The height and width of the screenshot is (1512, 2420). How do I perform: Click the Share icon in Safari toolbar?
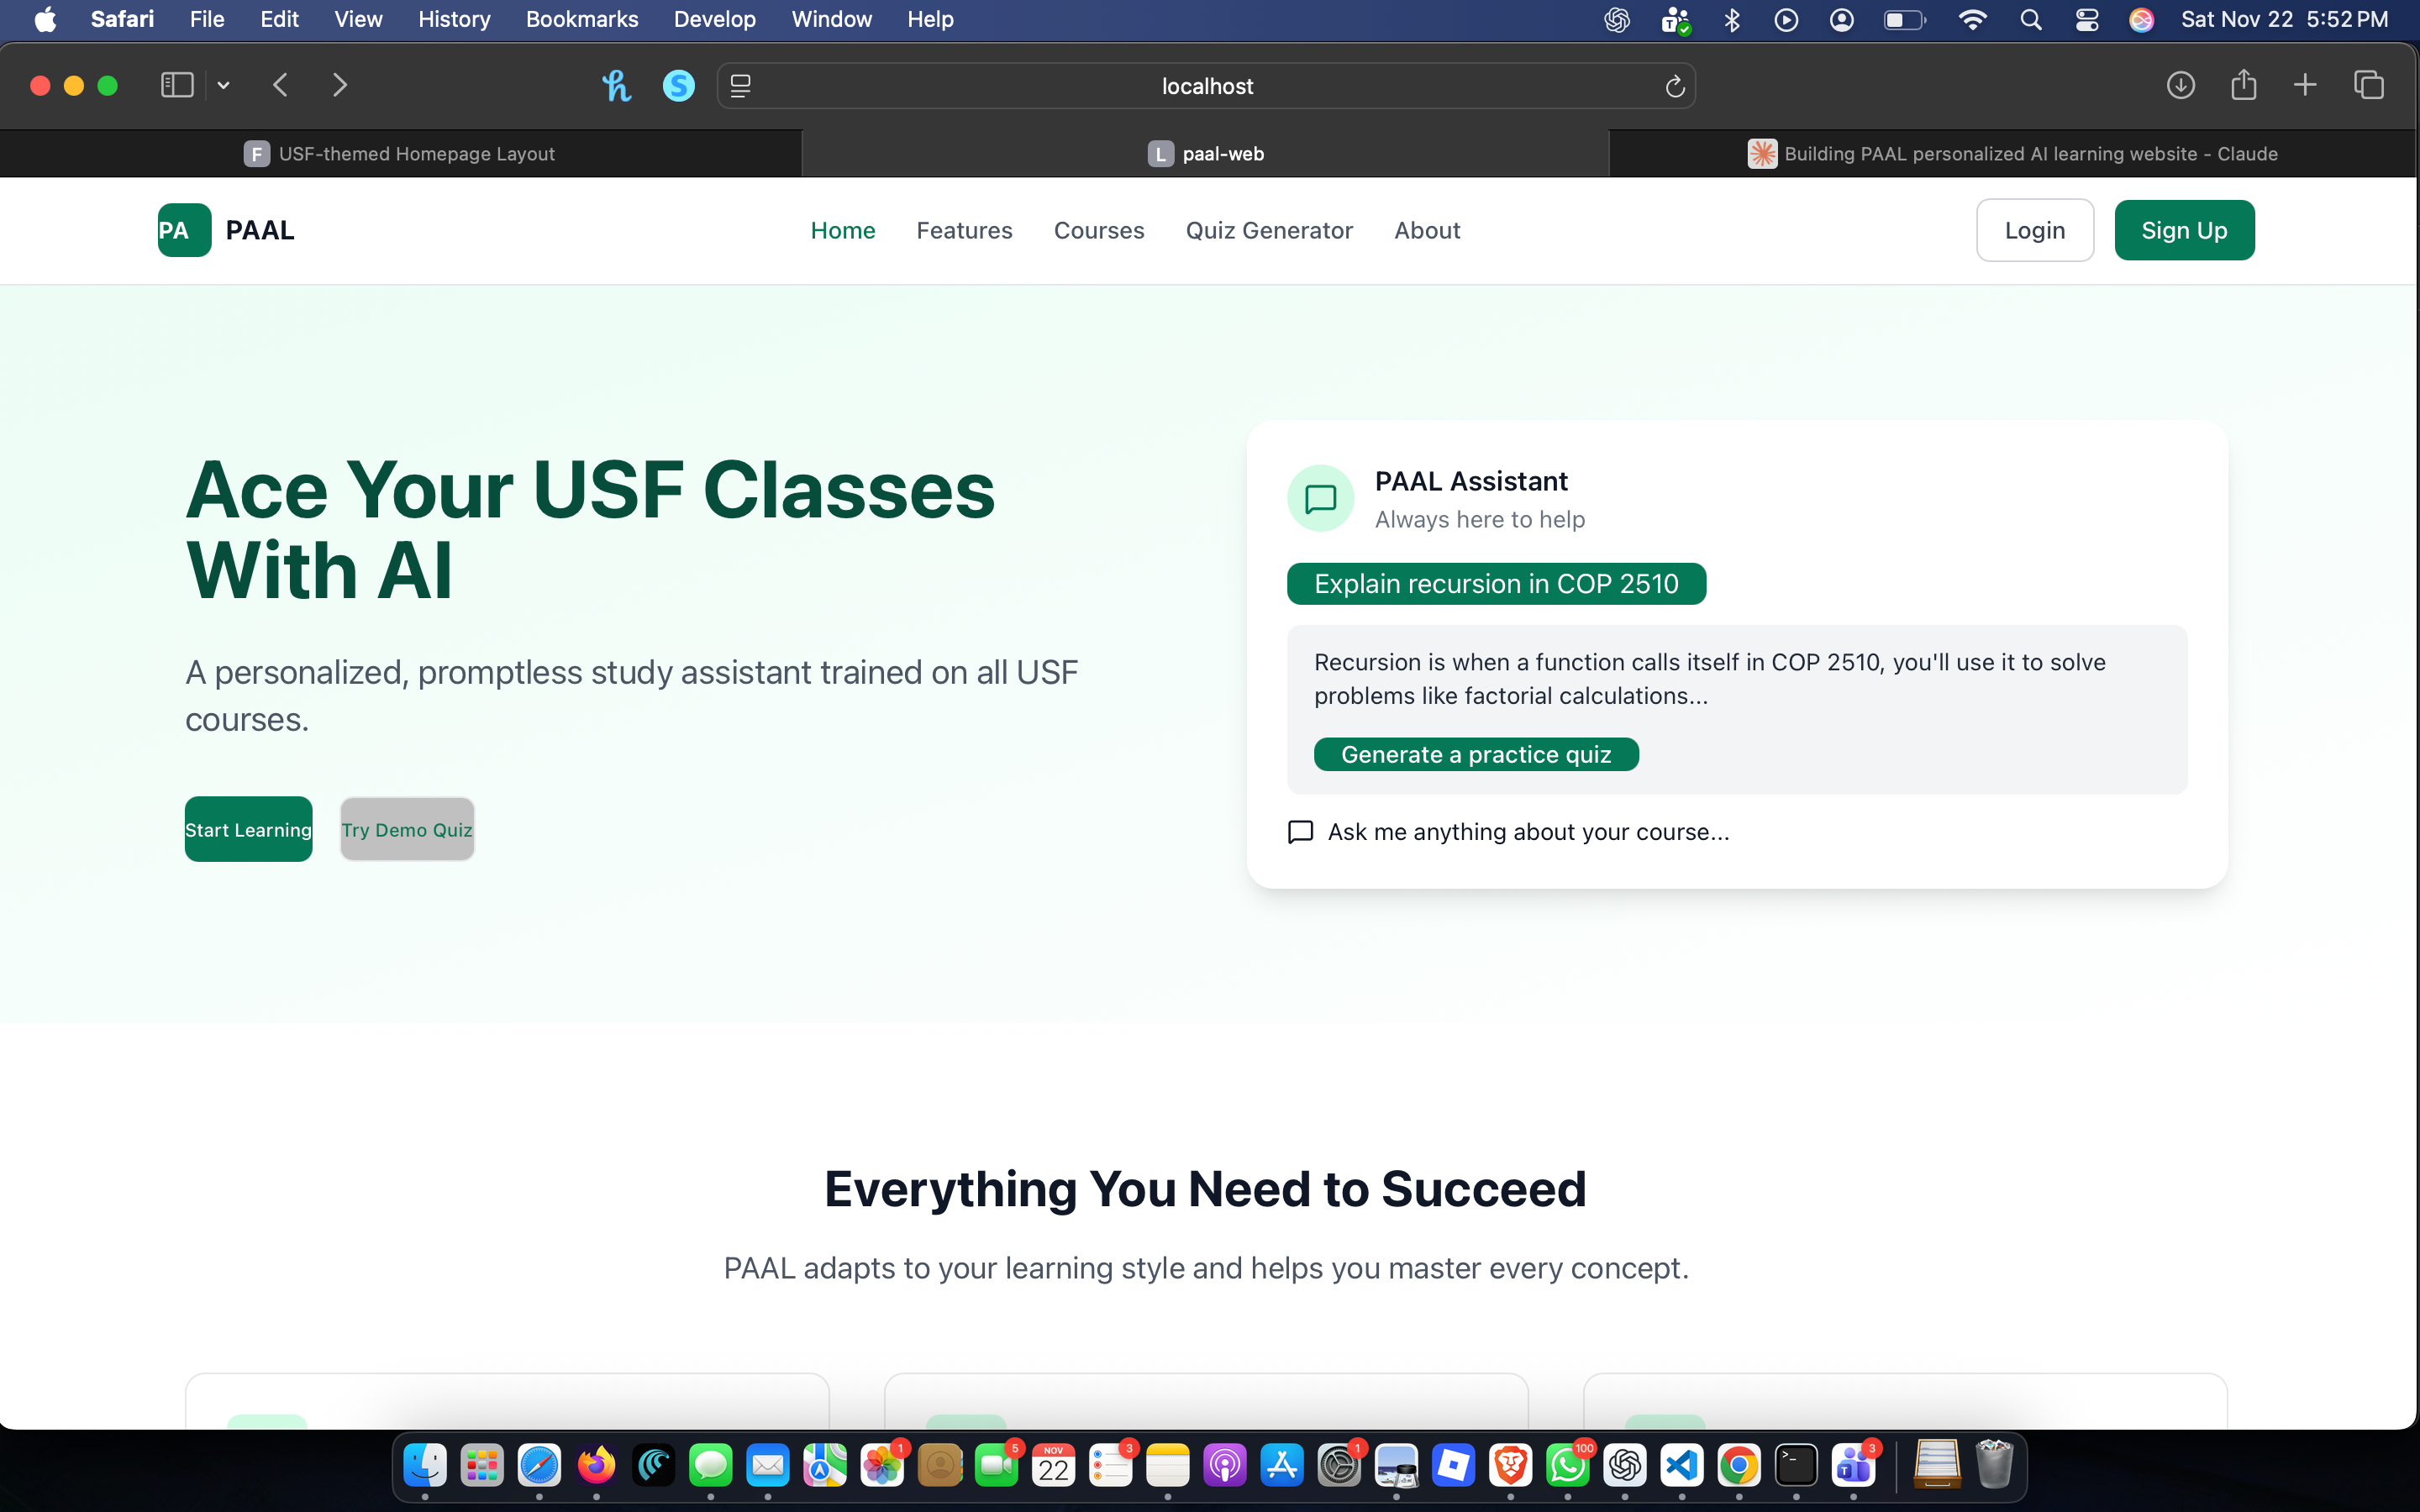click(2243, 86)
